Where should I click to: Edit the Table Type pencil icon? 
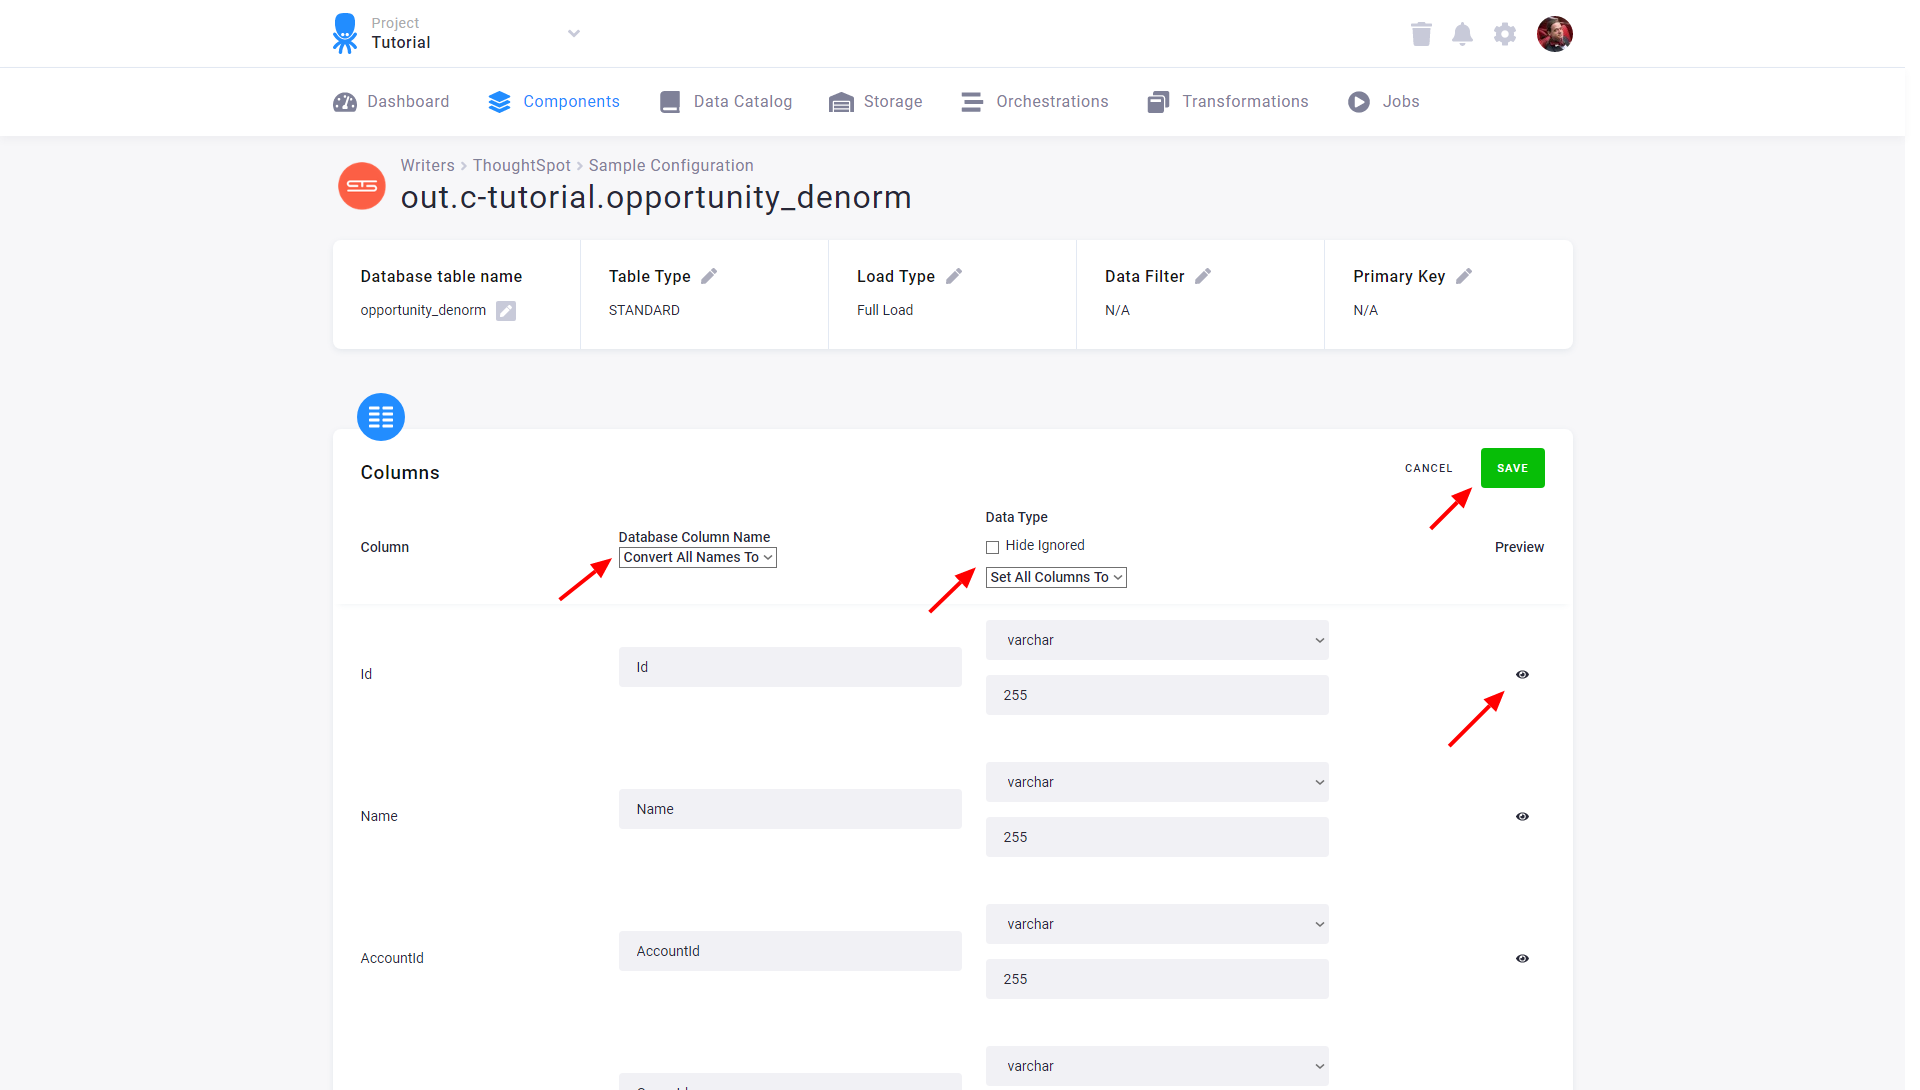tap(709, 276)
